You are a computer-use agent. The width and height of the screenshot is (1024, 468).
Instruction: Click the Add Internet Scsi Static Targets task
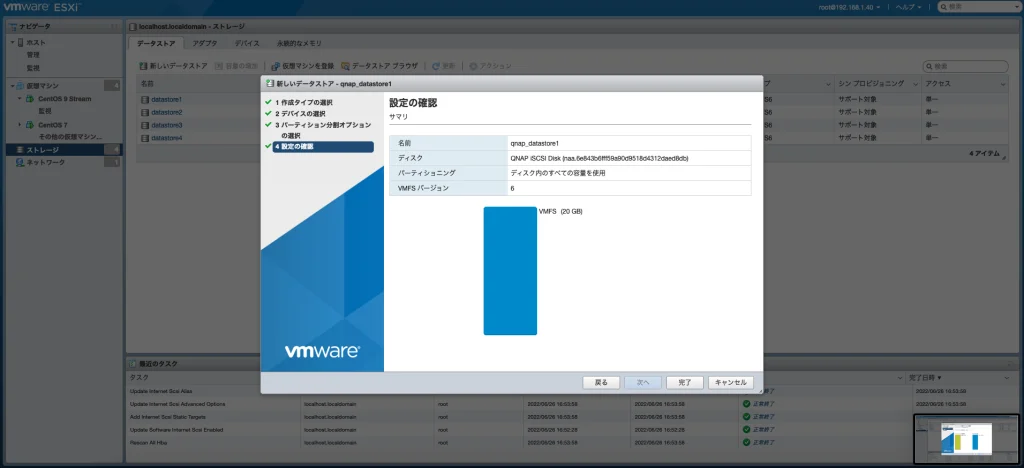point(168,416)
